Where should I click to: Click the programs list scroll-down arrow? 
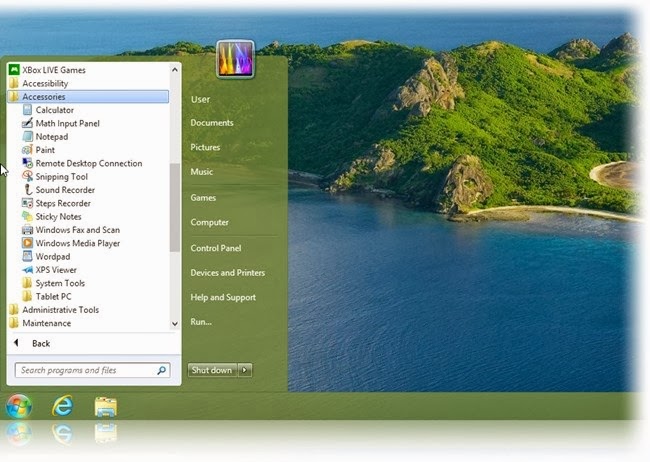175,324
